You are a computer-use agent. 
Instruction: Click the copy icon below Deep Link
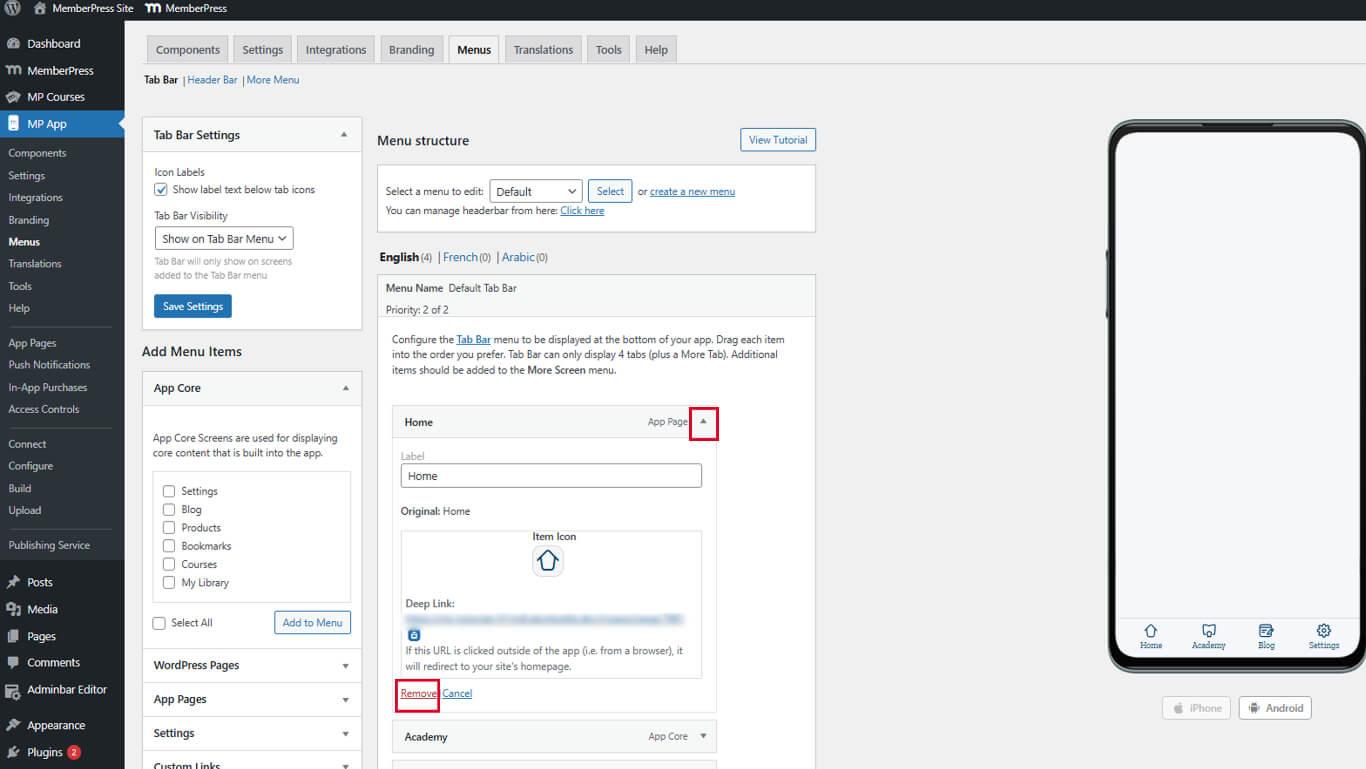(x=414, y=635)
